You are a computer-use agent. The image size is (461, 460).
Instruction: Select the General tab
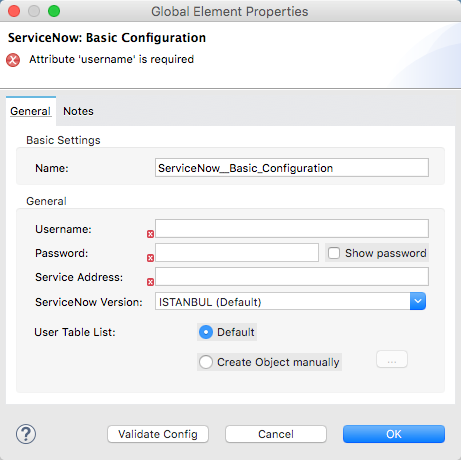(31, 111)
